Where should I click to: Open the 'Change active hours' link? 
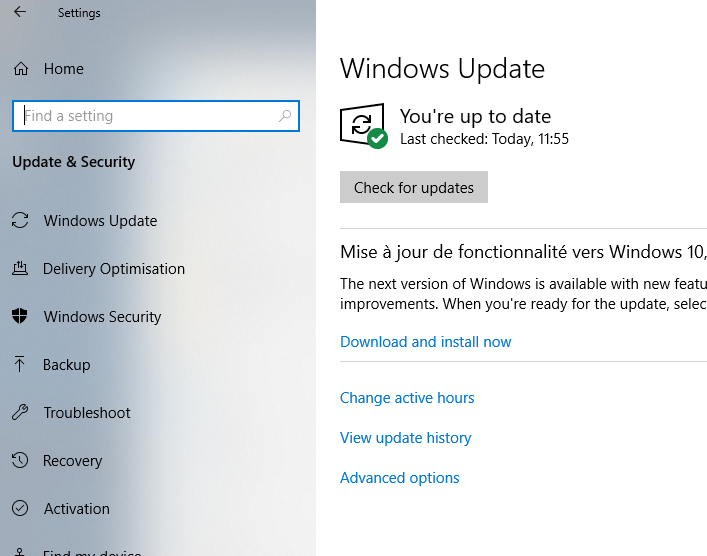[407, 398]
